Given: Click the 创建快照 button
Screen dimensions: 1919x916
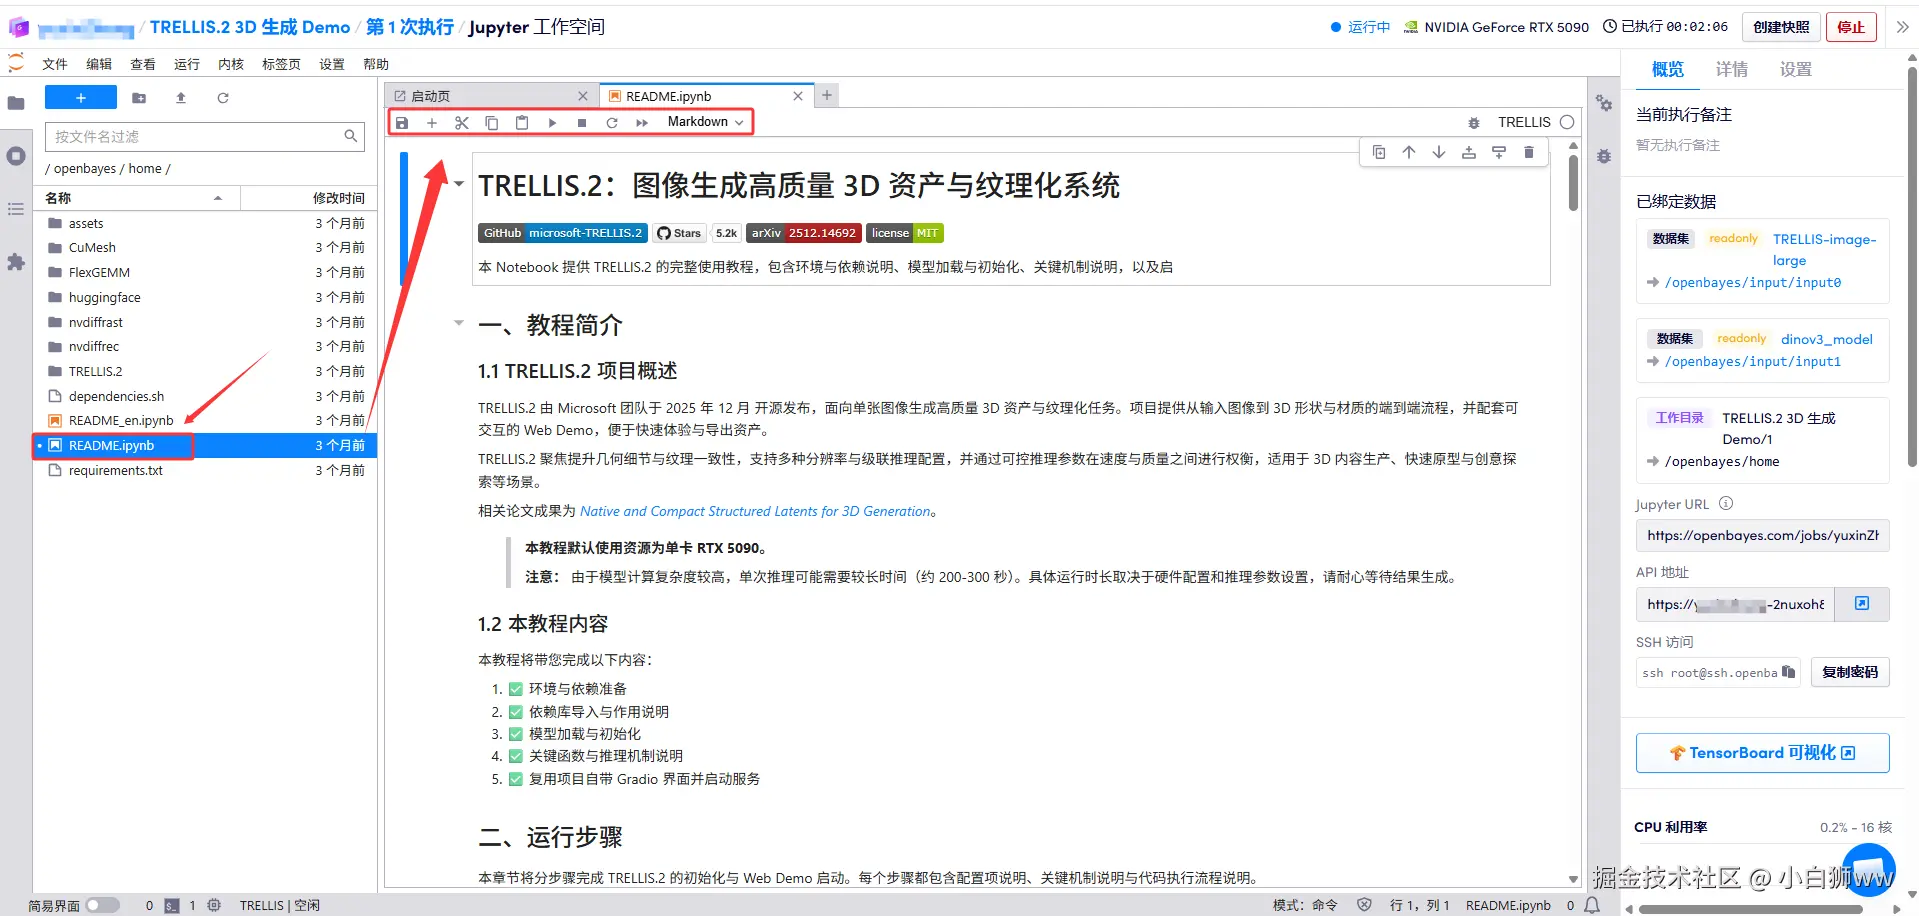Looking at the screenshot, I should (x=1781, y=27).
